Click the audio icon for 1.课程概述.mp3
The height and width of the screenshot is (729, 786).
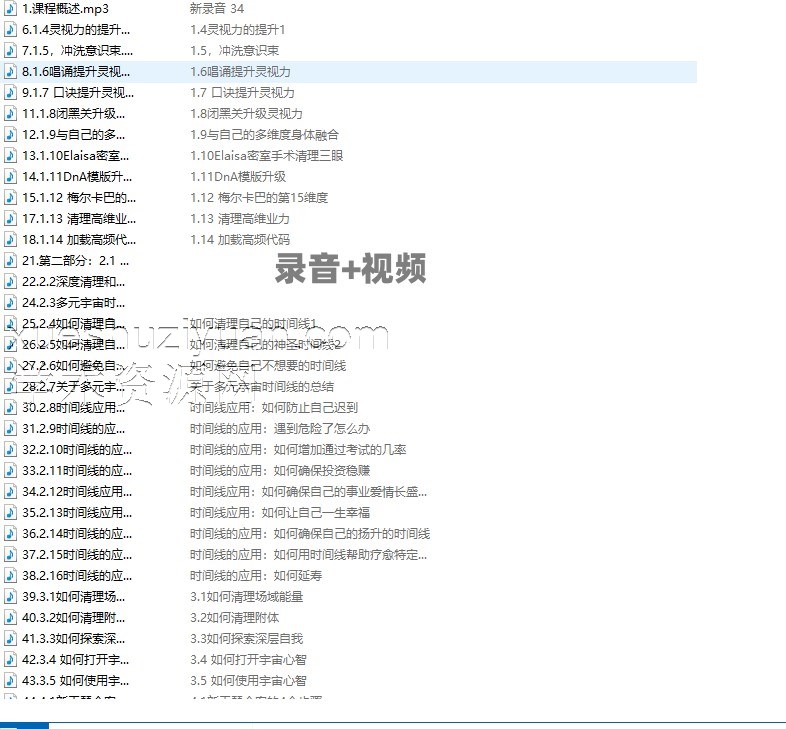10,9
